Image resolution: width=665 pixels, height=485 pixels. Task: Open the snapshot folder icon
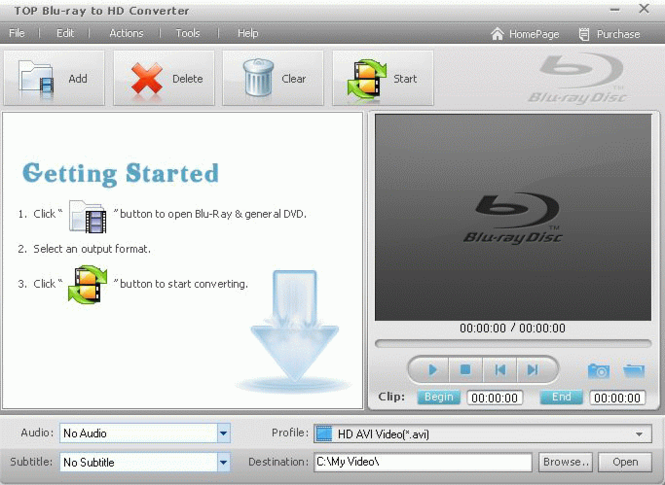[x=634, y=371]
